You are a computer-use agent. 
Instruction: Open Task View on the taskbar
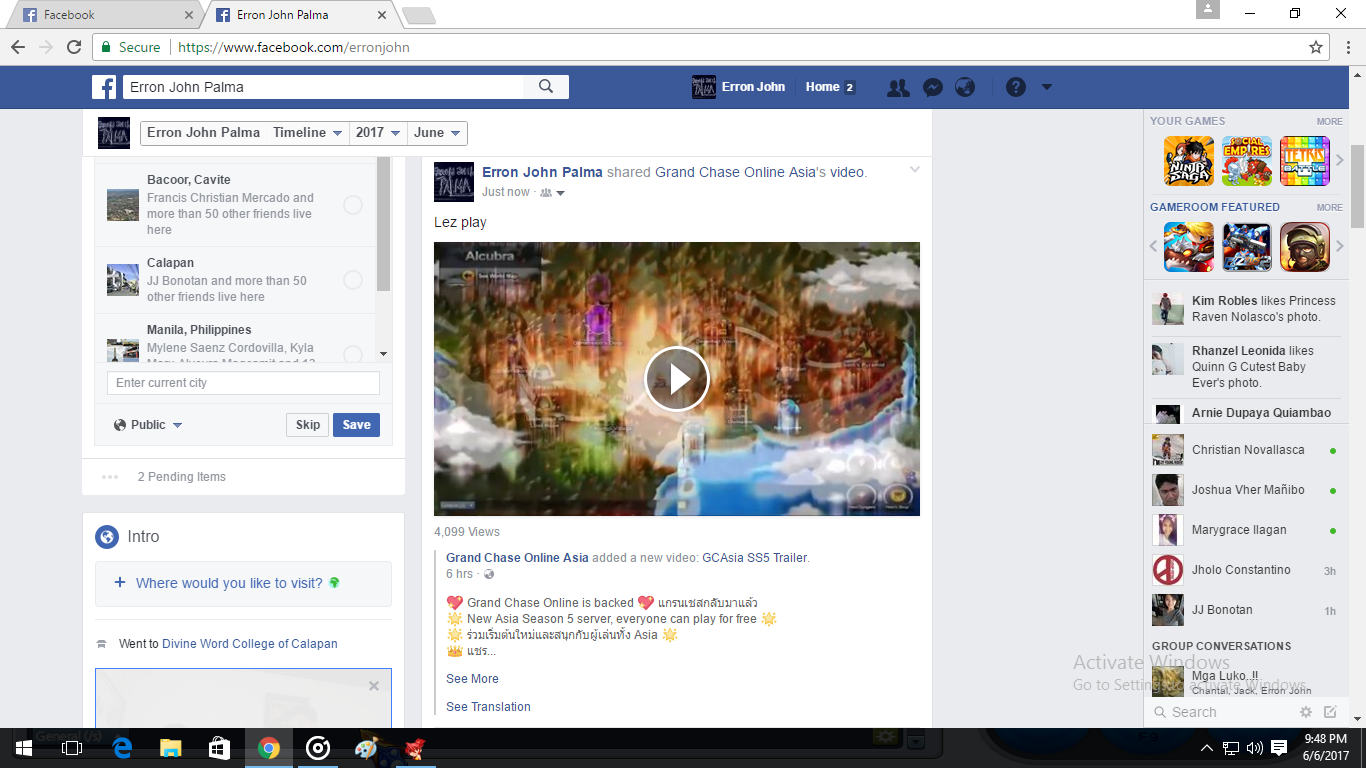(72, 748)
